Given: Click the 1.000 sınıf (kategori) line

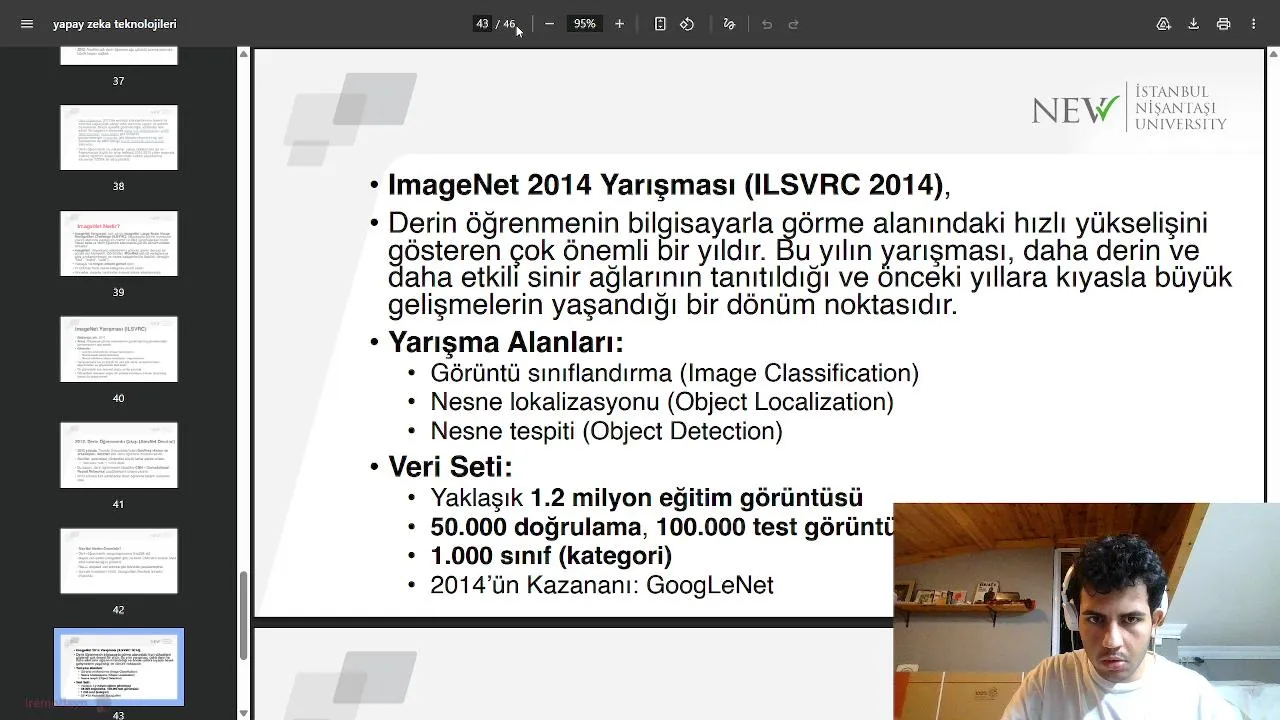Looking at the screenshot, I should coord(551,556).
